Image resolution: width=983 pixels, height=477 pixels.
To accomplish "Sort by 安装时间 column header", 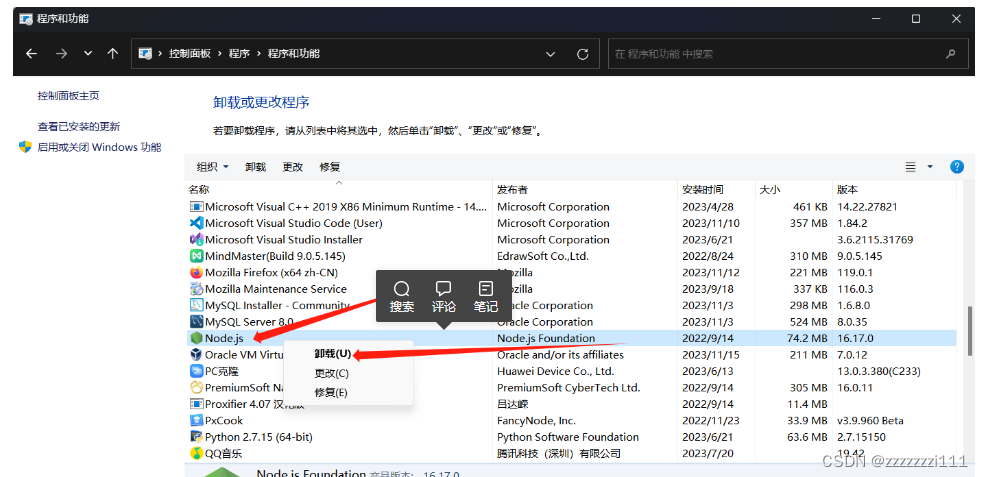I will 703,189.
